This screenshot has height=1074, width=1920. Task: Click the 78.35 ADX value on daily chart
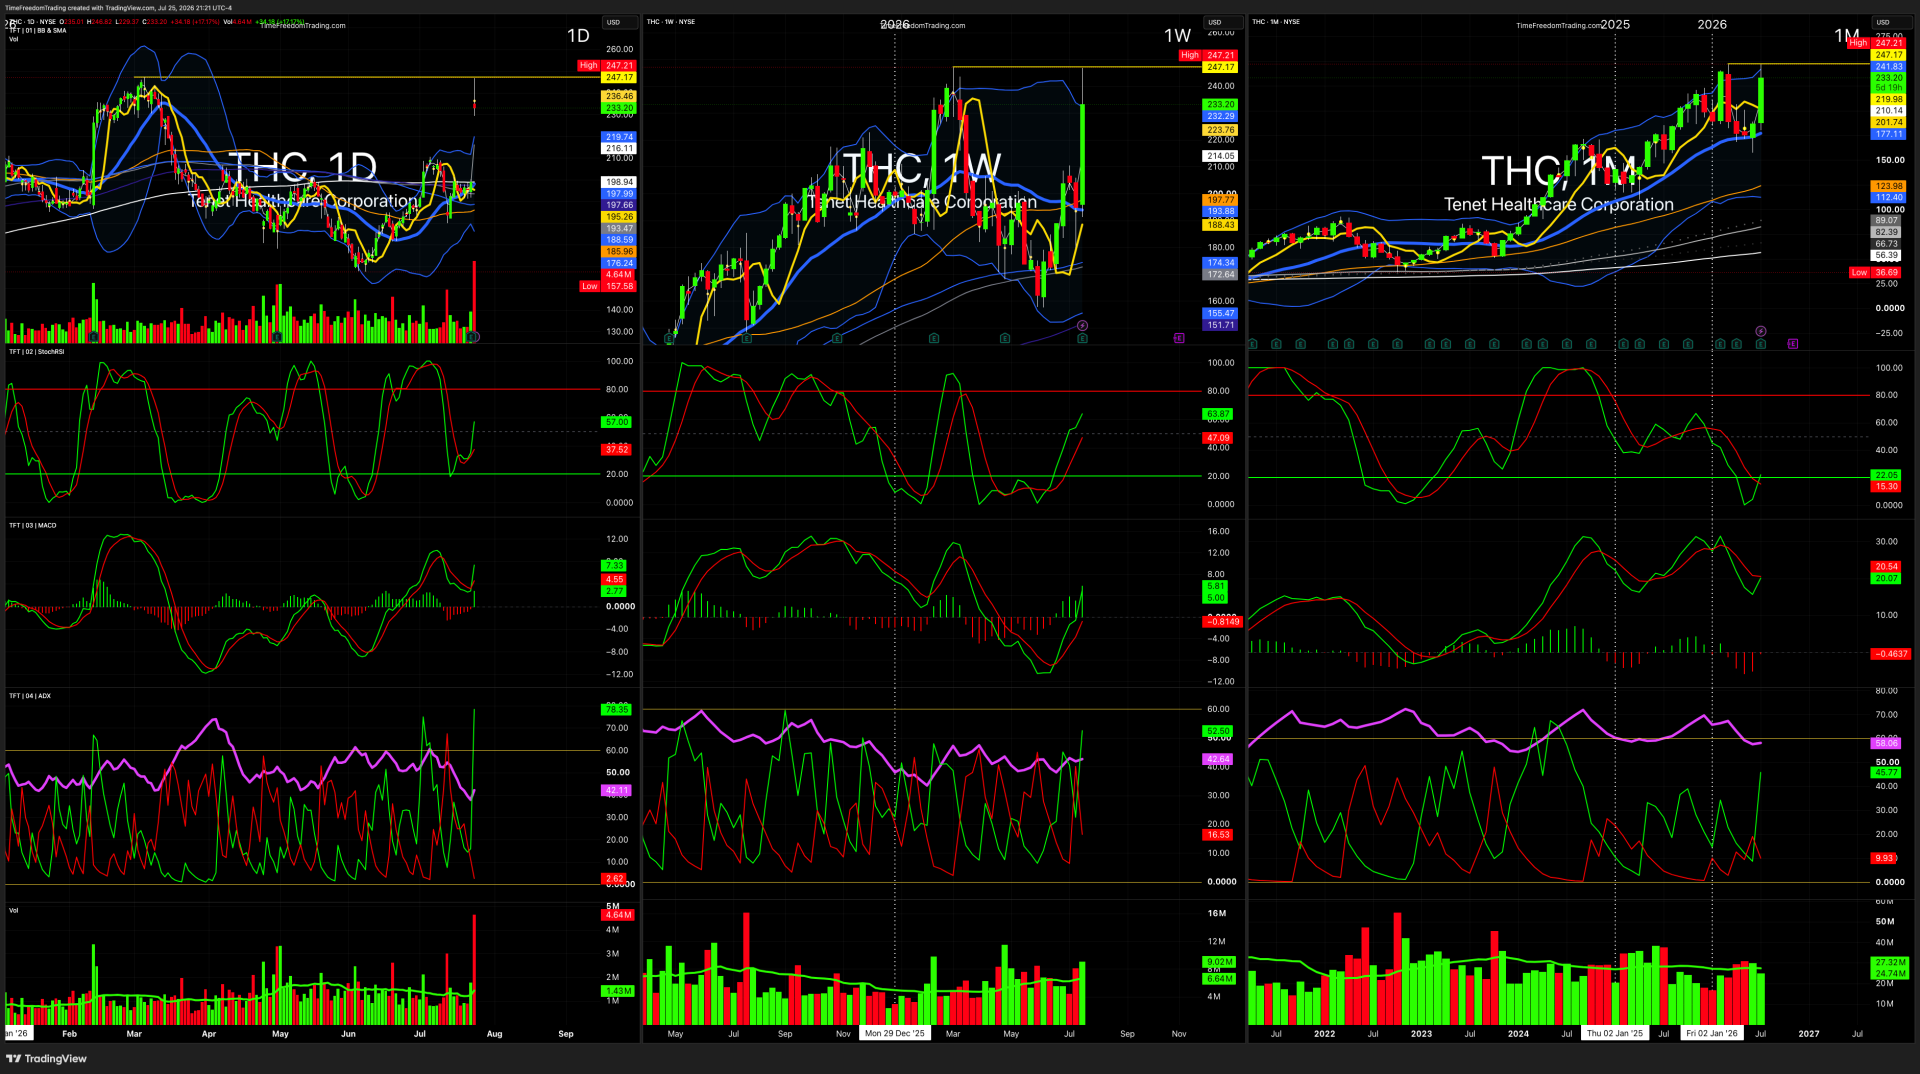617,709
